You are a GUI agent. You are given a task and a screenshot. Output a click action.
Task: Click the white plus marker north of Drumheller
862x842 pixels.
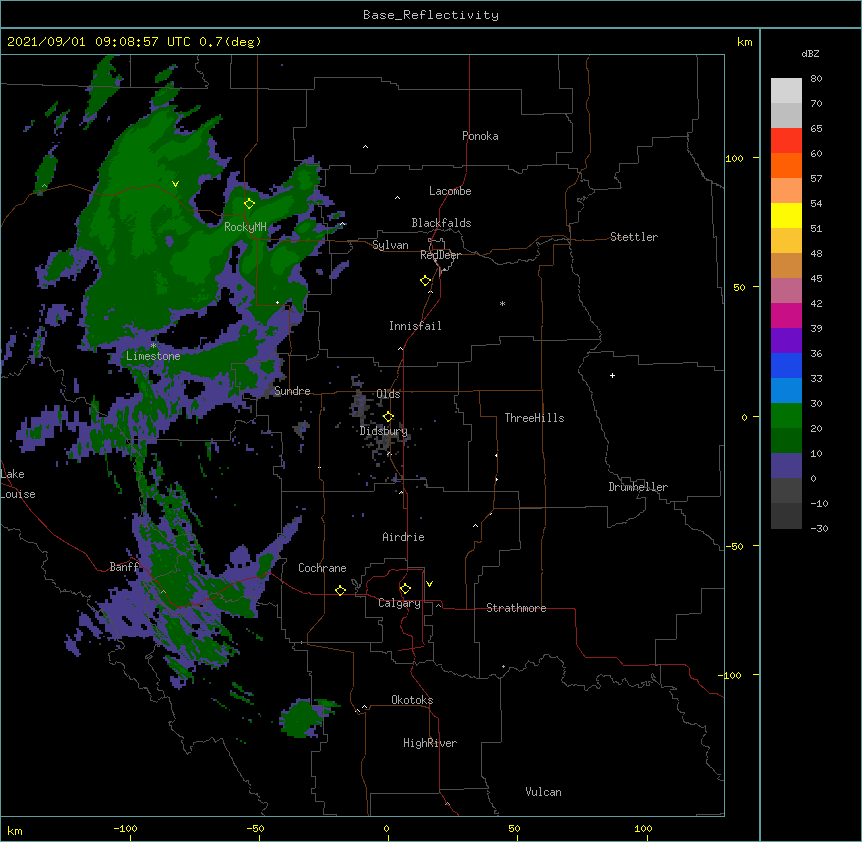click(612, 375)
